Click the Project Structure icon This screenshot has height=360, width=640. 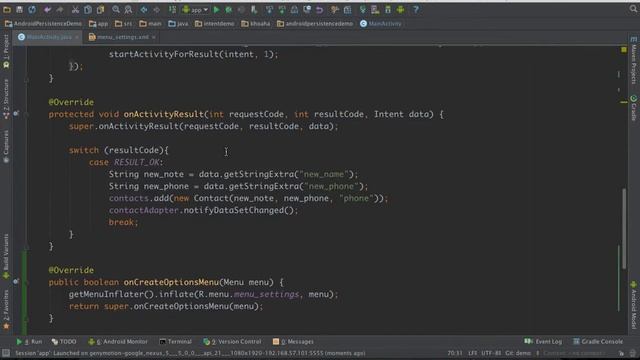tap(348, 9)
